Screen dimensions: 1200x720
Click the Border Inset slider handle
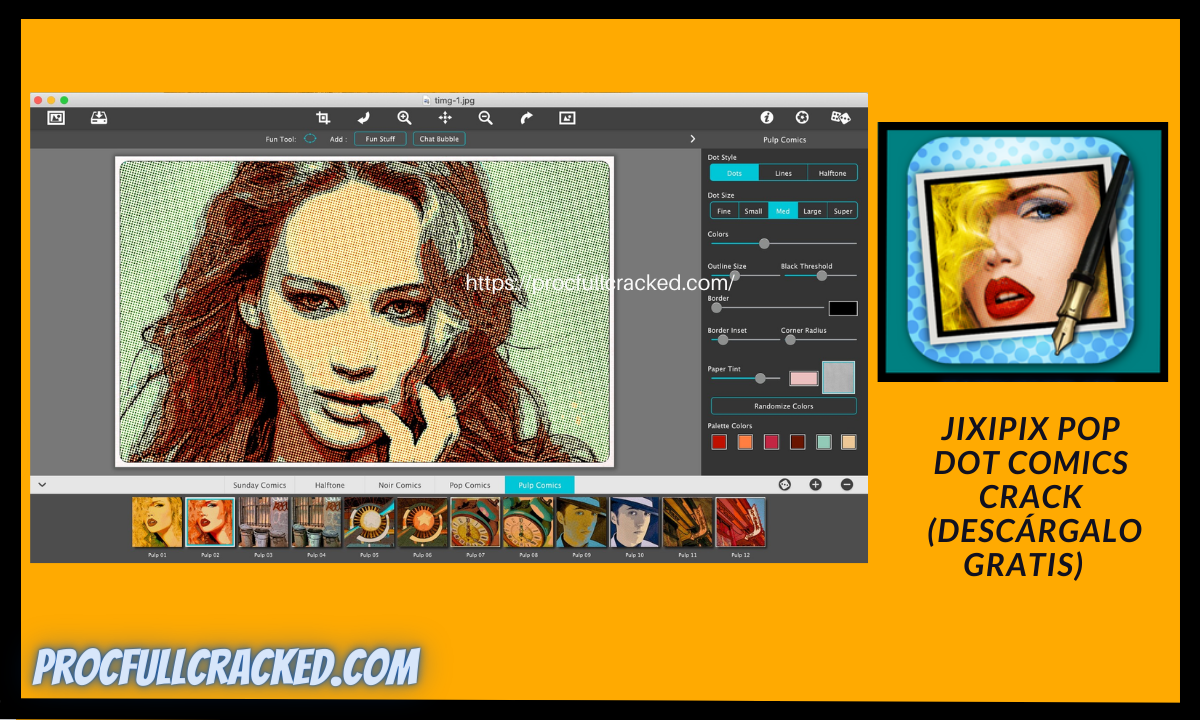pyautogui.click(x=723, y=339)
